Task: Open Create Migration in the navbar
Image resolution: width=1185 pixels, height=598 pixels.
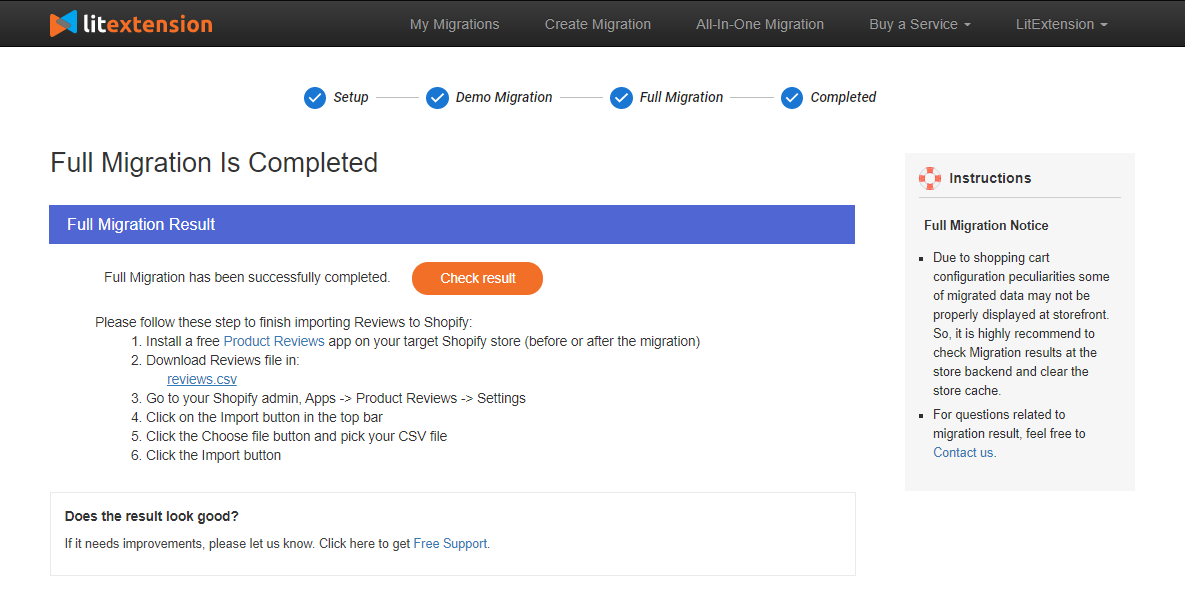Action: [x=598, y=24]
